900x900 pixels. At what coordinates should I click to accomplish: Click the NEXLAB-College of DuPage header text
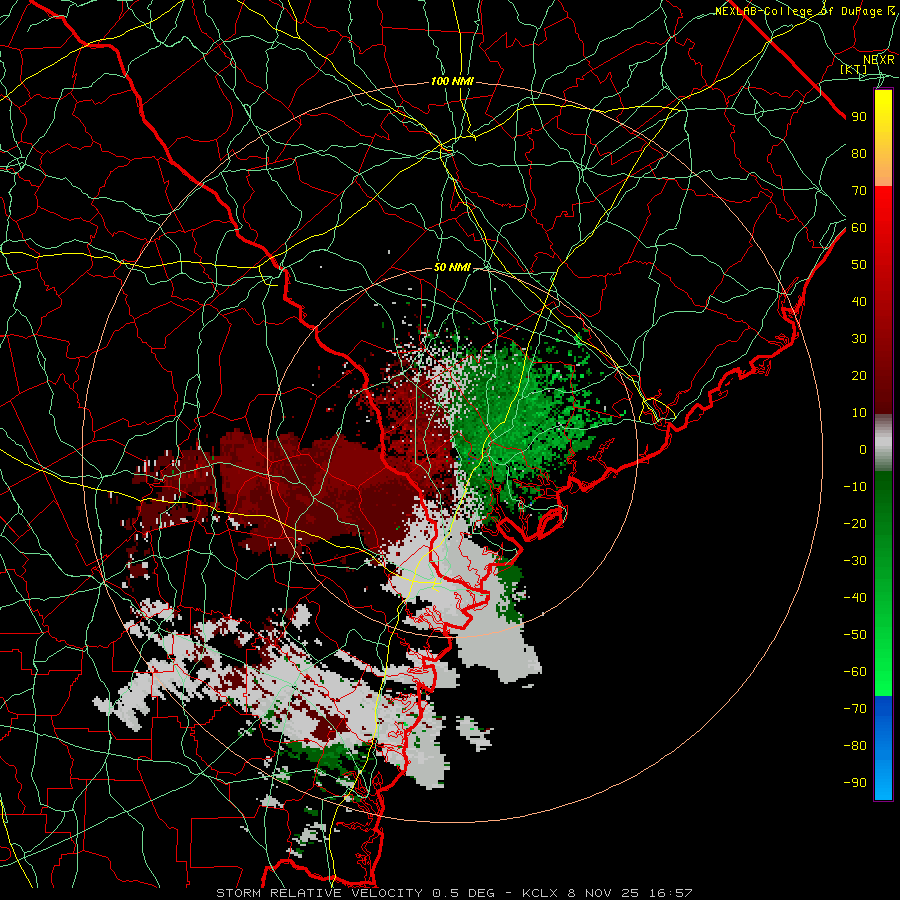pos(805,11)
